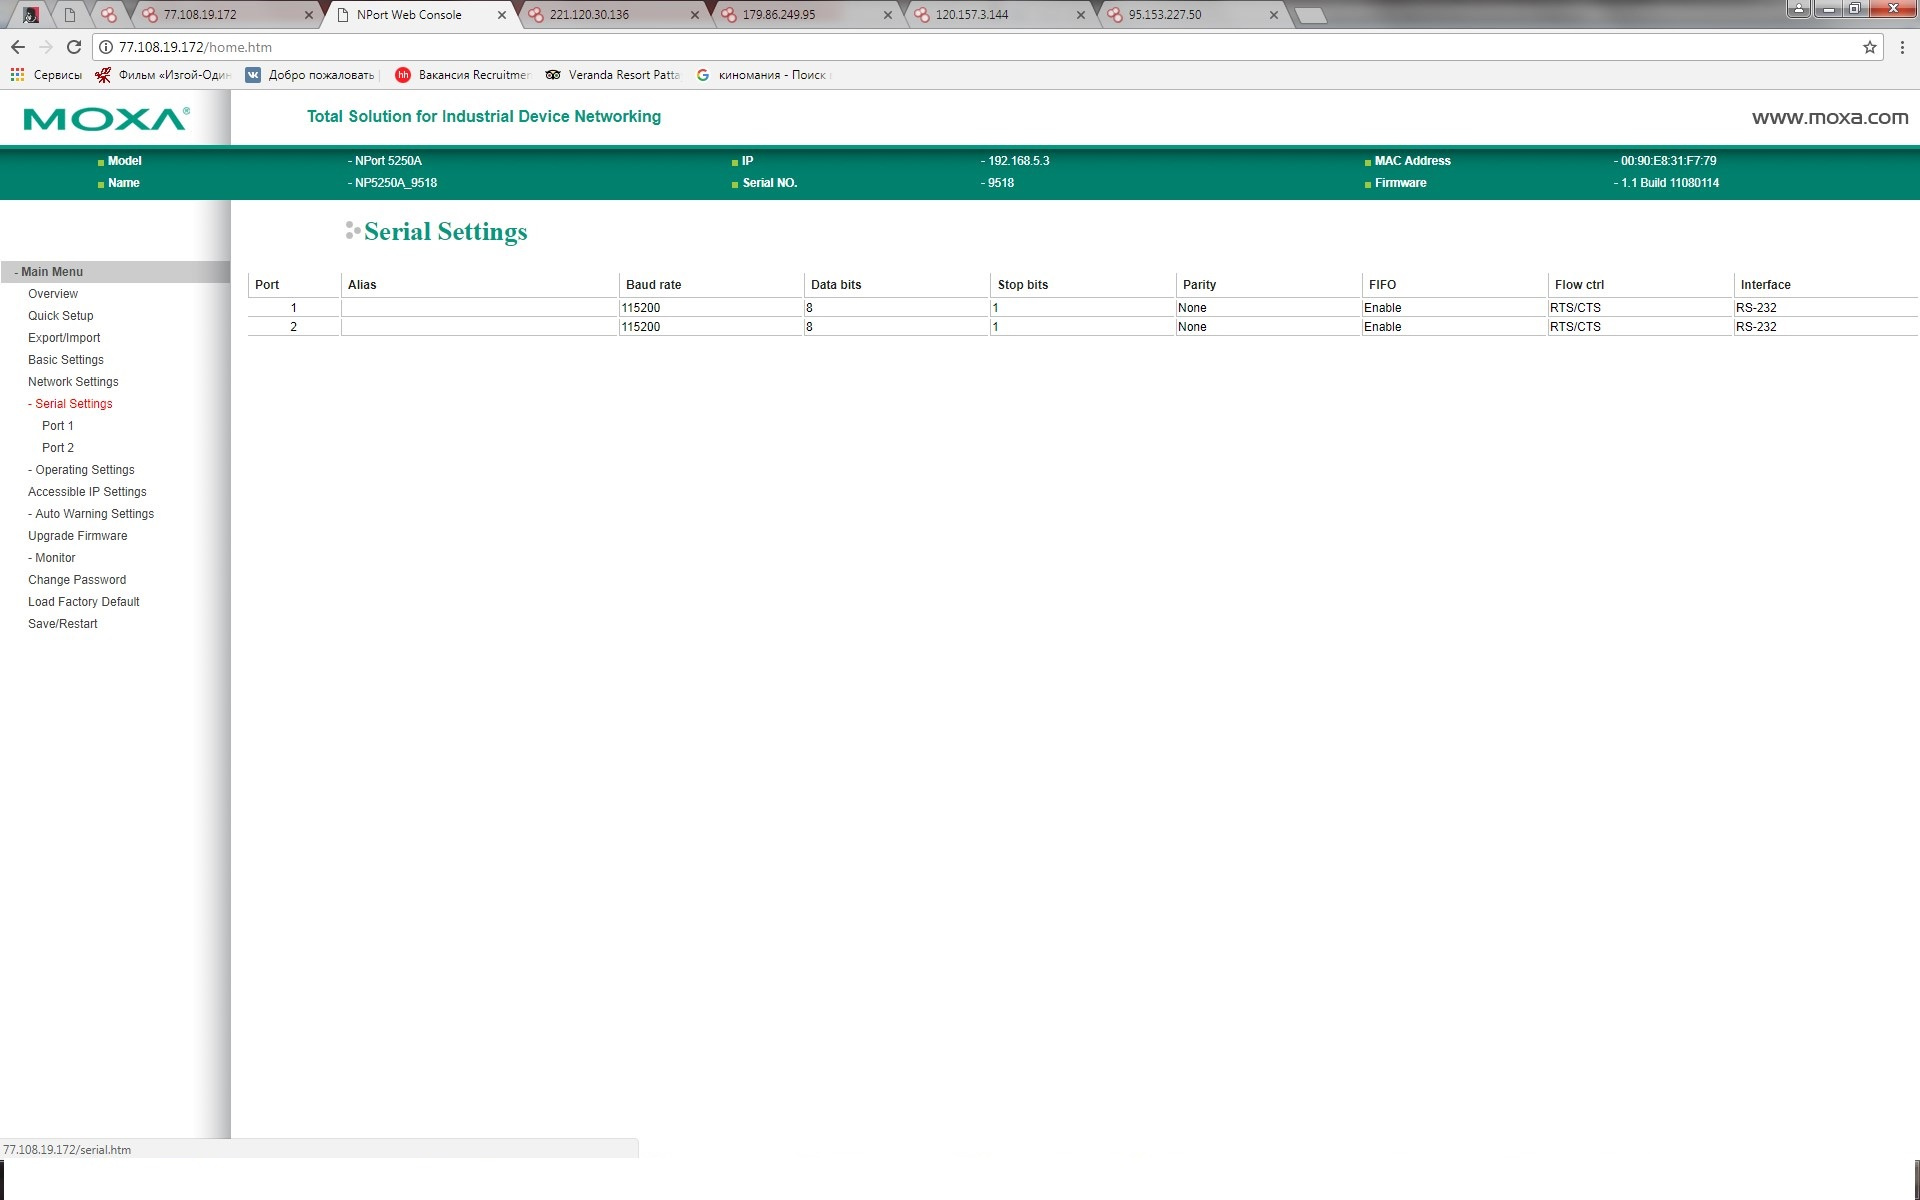
Task: Click the port 2 baud rate 115200
Action: (641, 327)
